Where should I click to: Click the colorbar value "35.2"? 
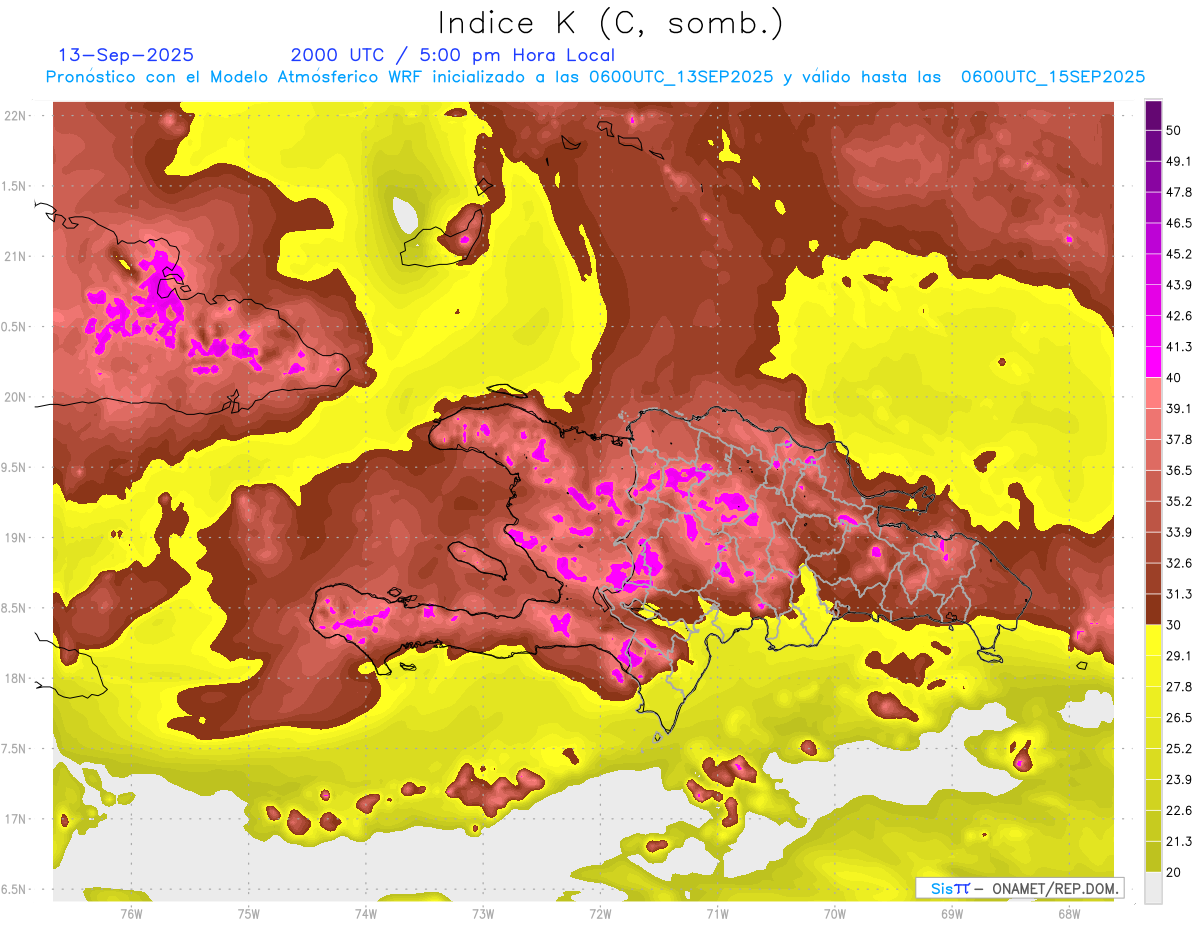coord(1178,501)
